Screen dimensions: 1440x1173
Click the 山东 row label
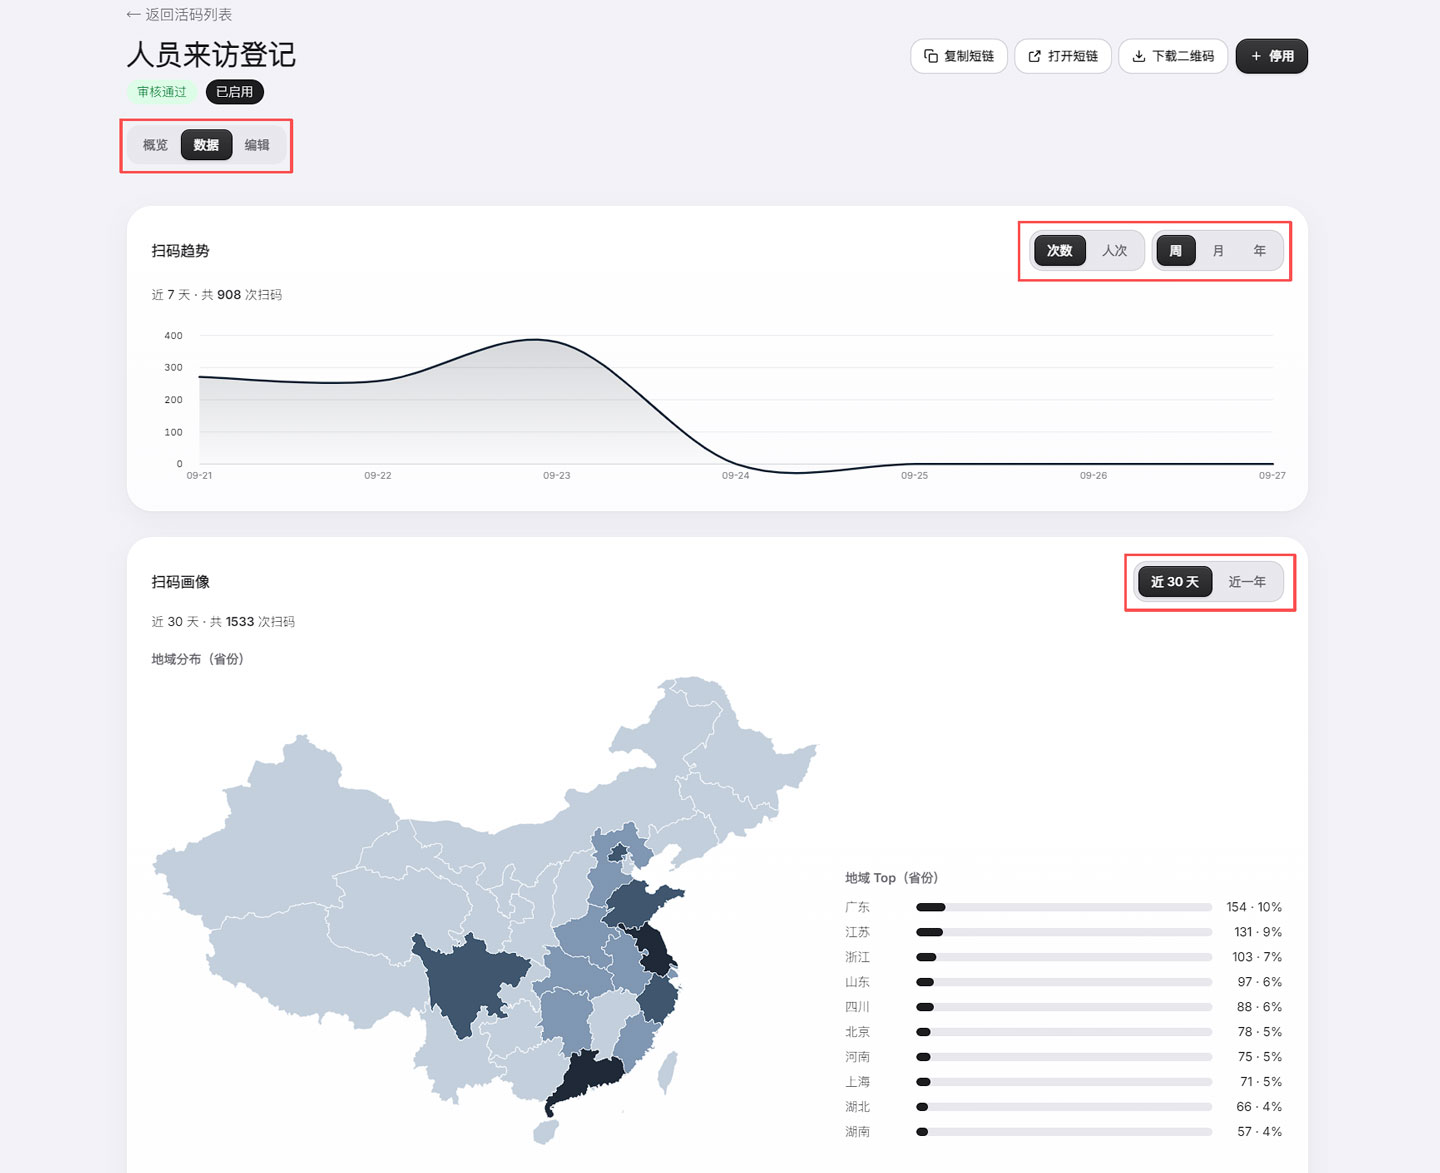coord(857,982)
